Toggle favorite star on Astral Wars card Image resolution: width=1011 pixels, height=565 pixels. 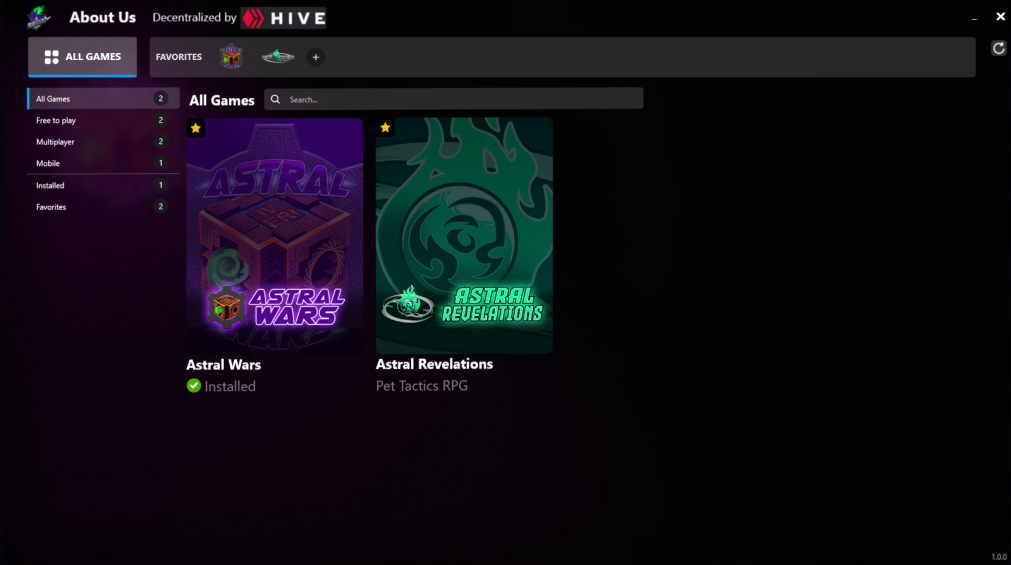tap(195, 128)
